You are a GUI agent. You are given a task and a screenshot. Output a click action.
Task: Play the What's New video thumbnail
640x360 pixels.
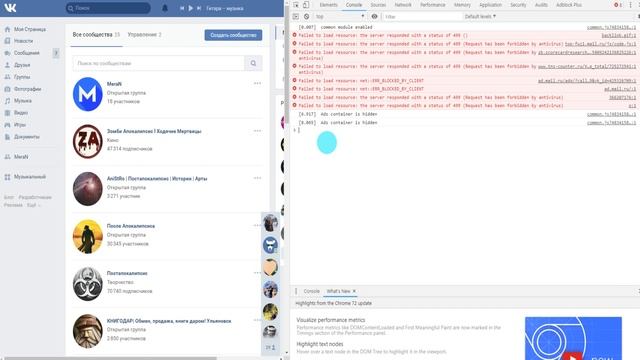(x=573, y=338)
